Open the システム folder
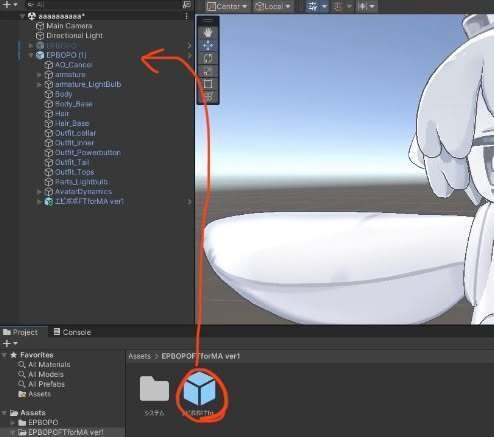This screenshot has width=494, height=437. click(154, 389)
